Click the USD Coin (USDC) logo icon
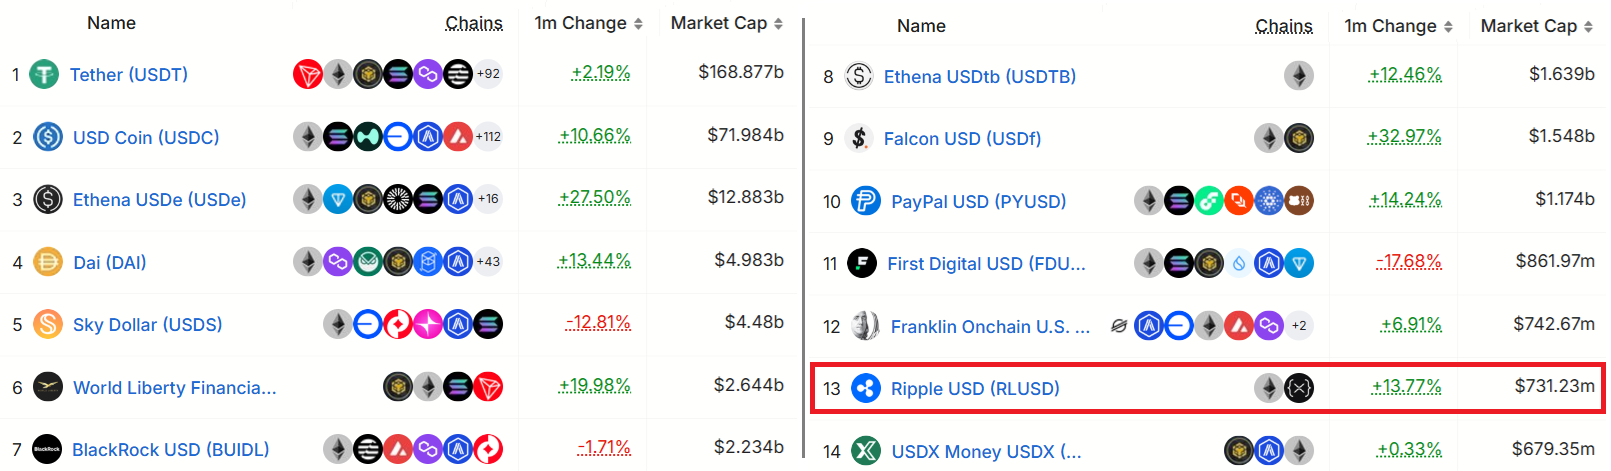Screen dimensions: 1611x471 tap(48, 137)
